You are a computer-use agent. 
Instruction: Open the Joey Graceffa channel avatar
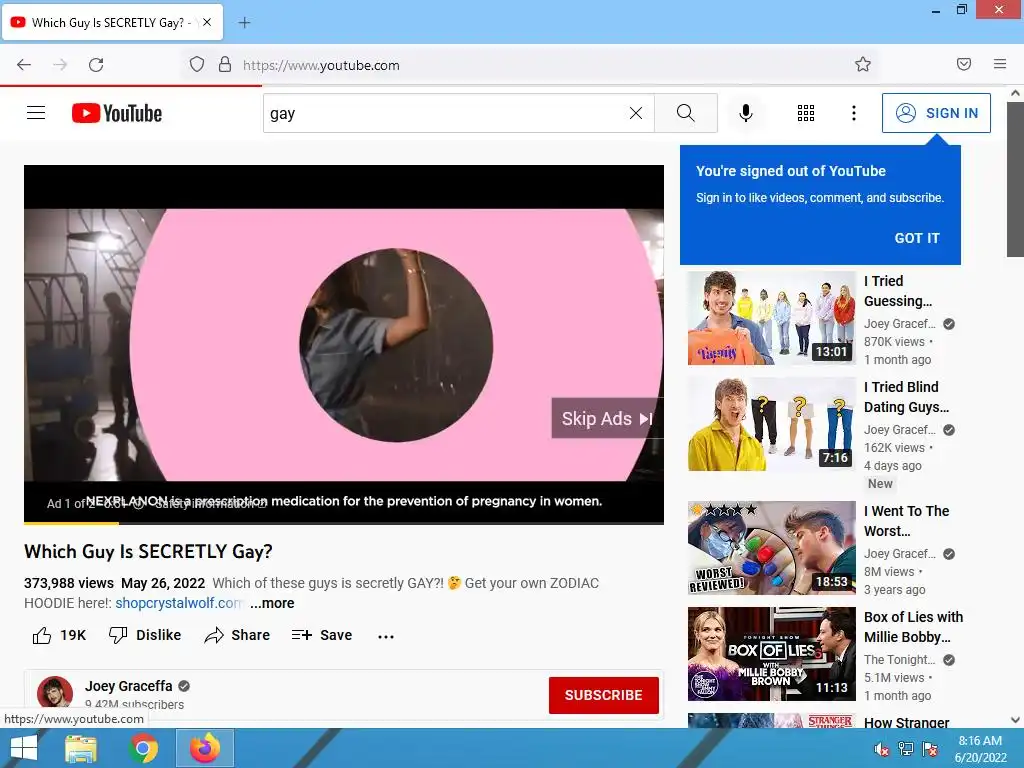click(x=55, y=694)
